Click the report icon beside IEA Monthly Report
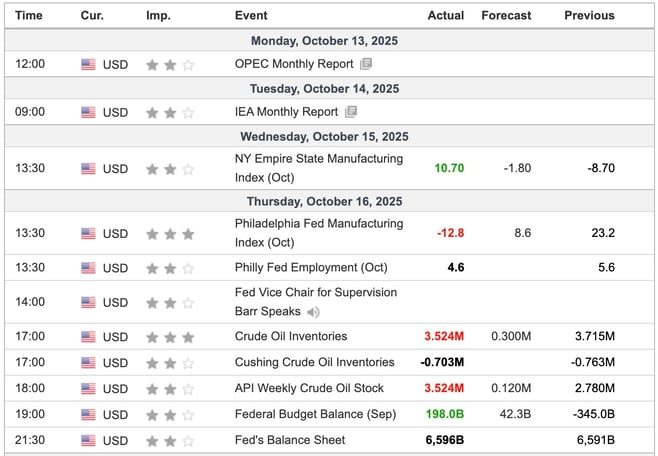This screenshot has width=658, height=456. pos(351,112)
